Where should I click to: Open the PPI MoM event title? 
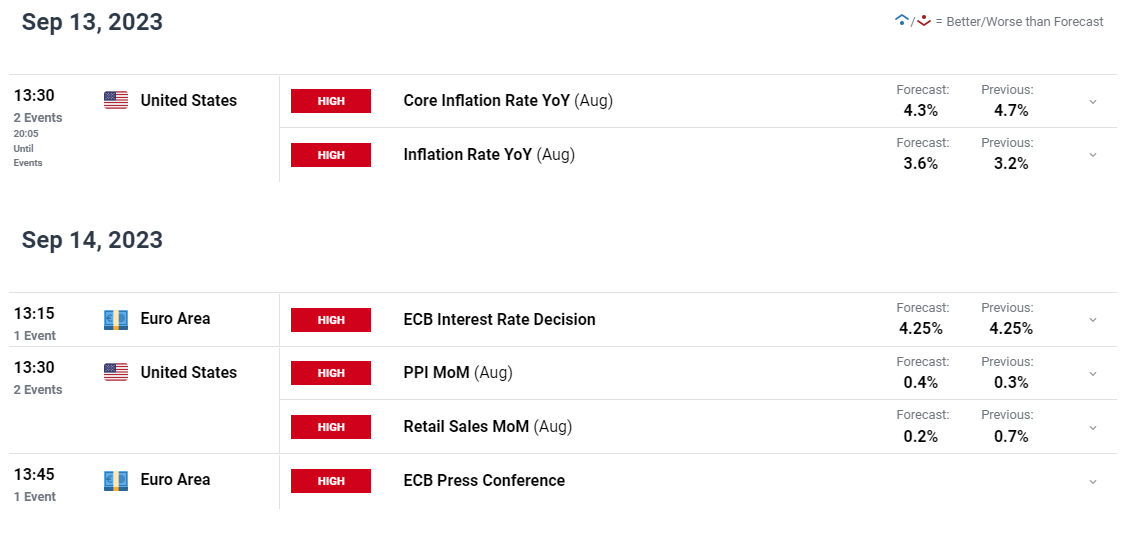click(x=458, y=372)
